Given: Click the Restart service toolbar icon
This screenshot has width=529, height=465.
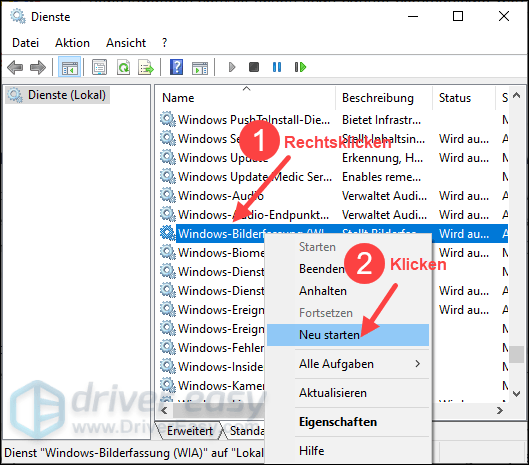Looking at the screenshot, I should [x=300, y=67].
